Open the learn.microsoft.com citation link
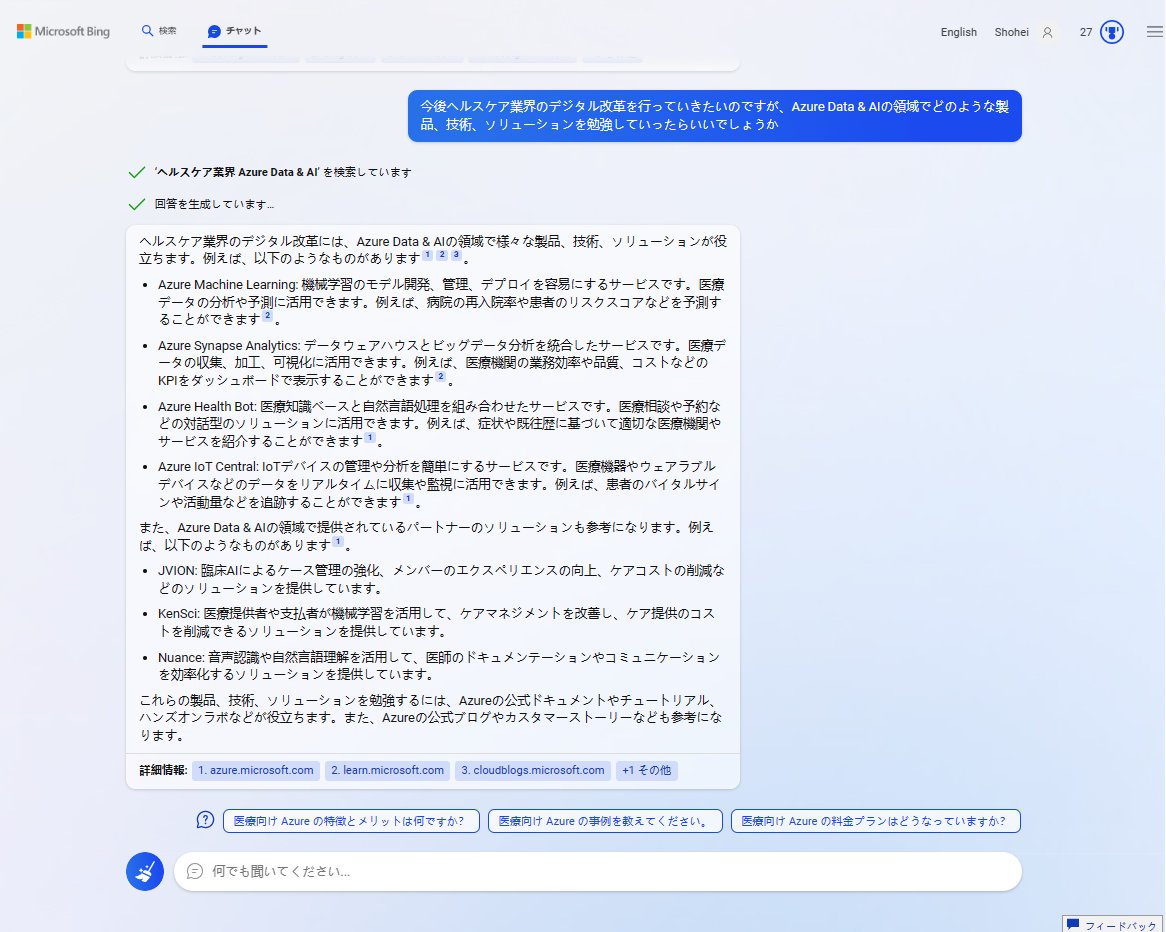The image size is (1166, 932). (389, 770)
